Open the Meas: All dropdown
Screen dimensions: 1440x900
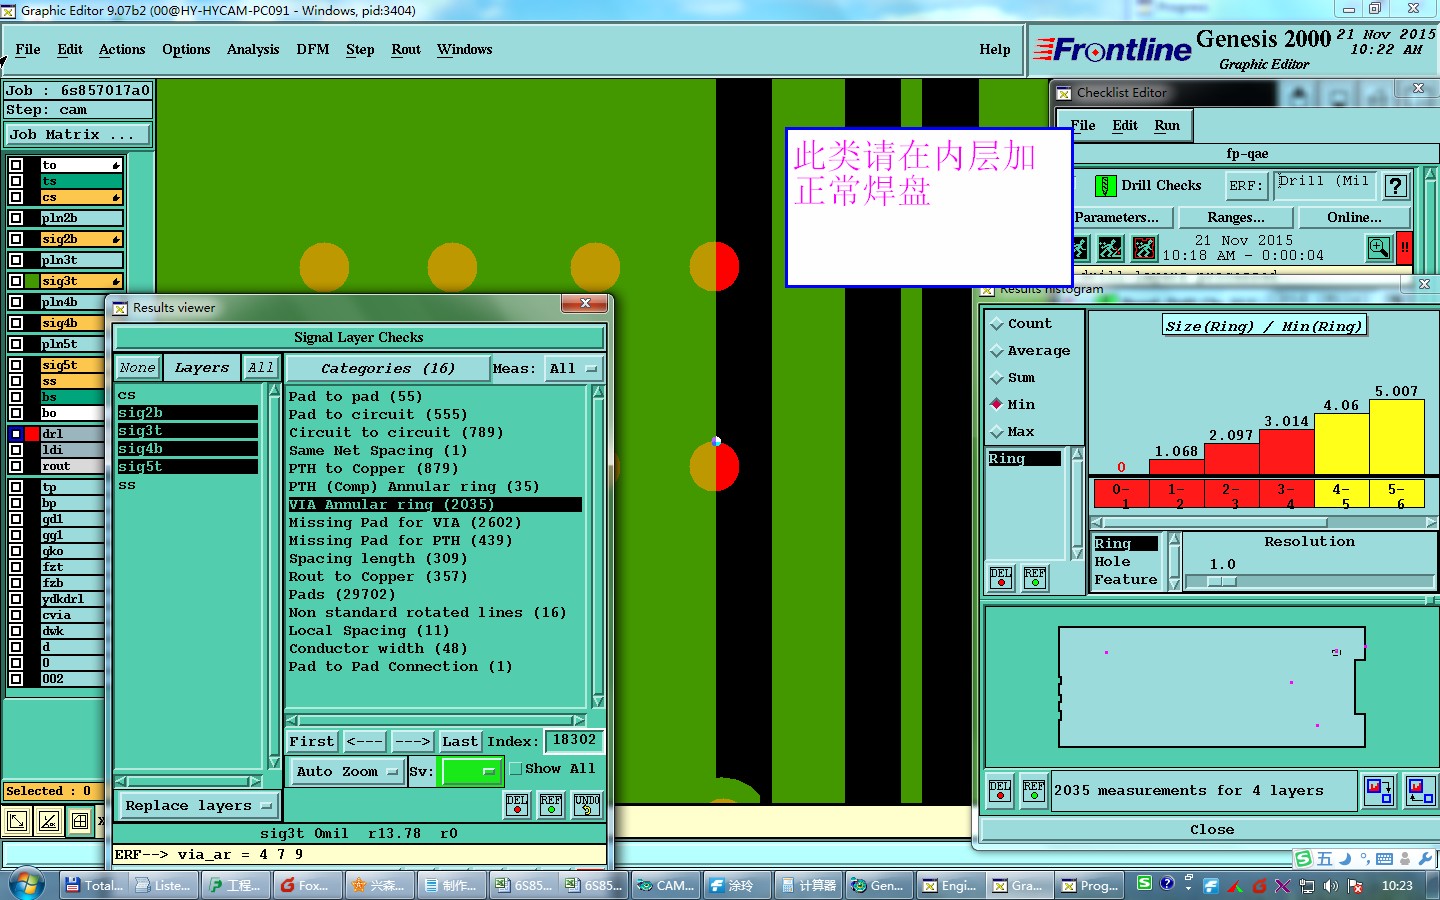(574, 369)
